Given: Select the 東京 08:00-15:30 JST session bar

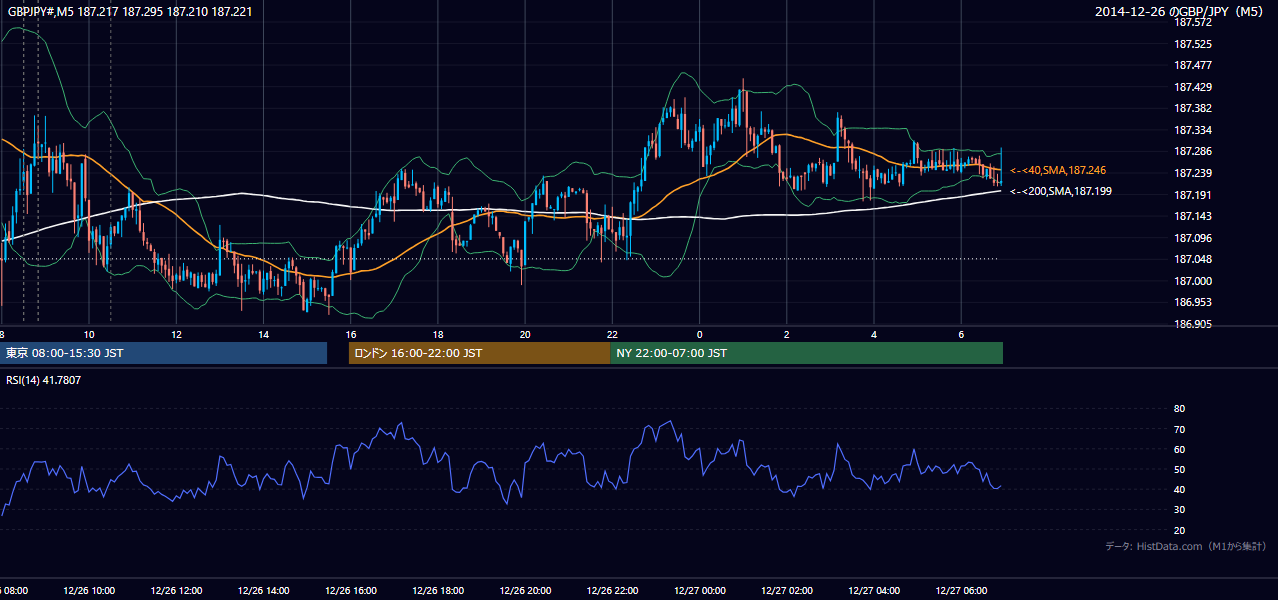Looking at the screenshot, I should (163, 353).
